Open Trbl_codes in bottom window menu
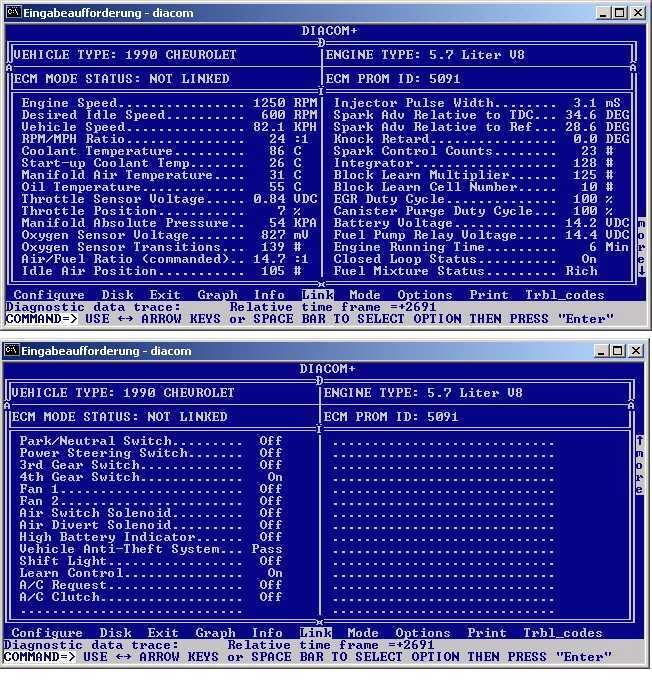This screenshot has height=680, width=652. [563, 633]
